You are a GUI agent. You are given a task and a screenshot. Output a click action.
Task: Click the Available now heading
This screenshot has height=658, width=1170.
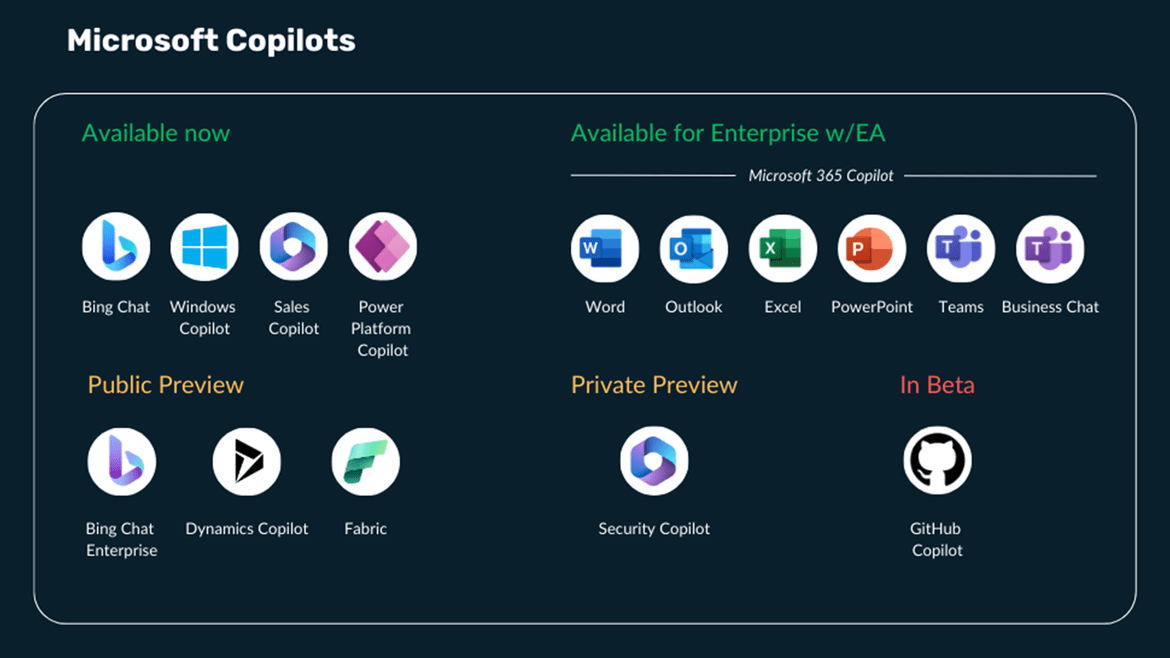(x=156, y=133)
